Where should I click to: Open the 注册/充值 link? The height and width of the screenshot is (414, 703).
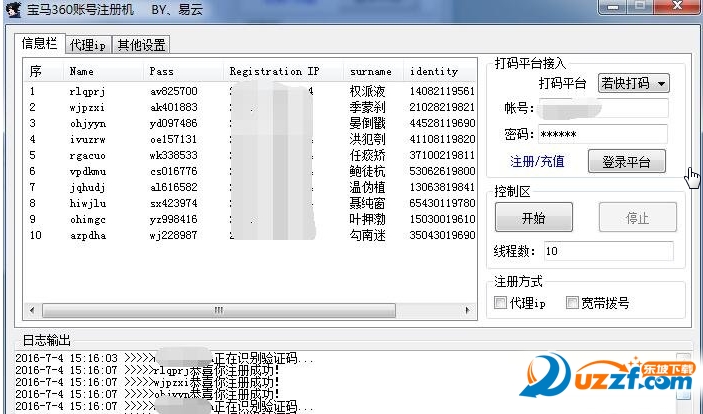[537, 161]
